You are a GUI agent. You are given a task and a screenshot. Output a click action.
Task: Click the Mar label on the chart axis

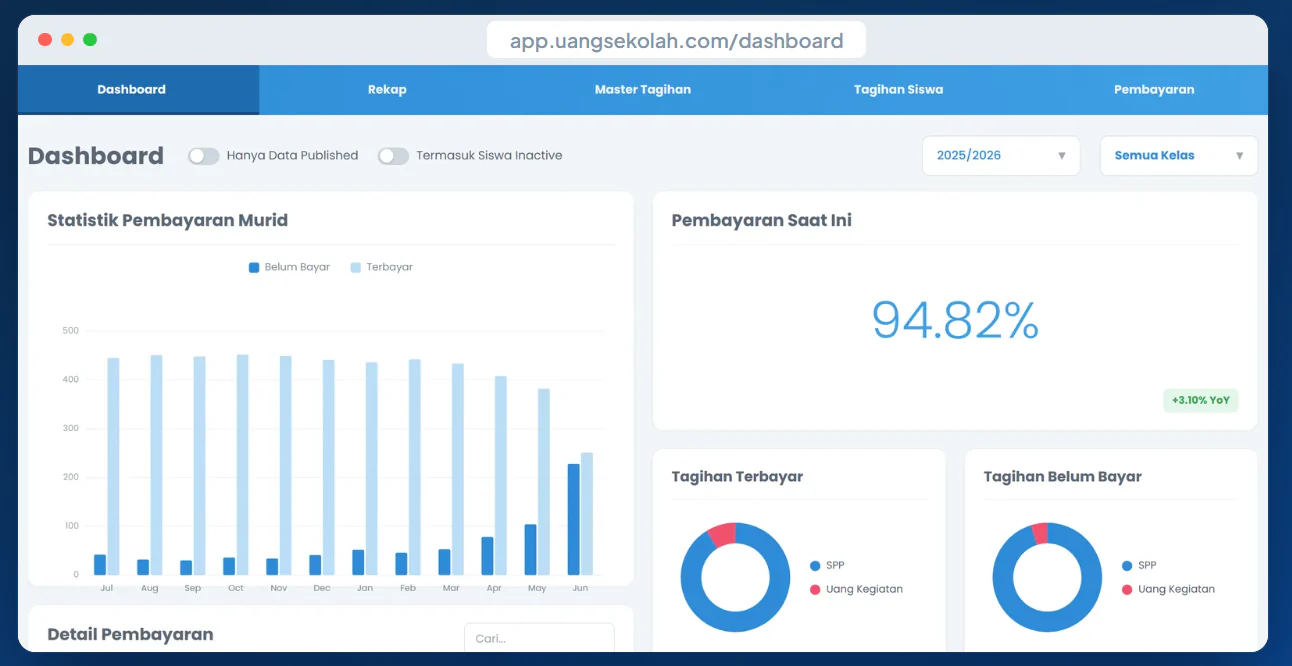pyautogui.click(x=451, y=588)
